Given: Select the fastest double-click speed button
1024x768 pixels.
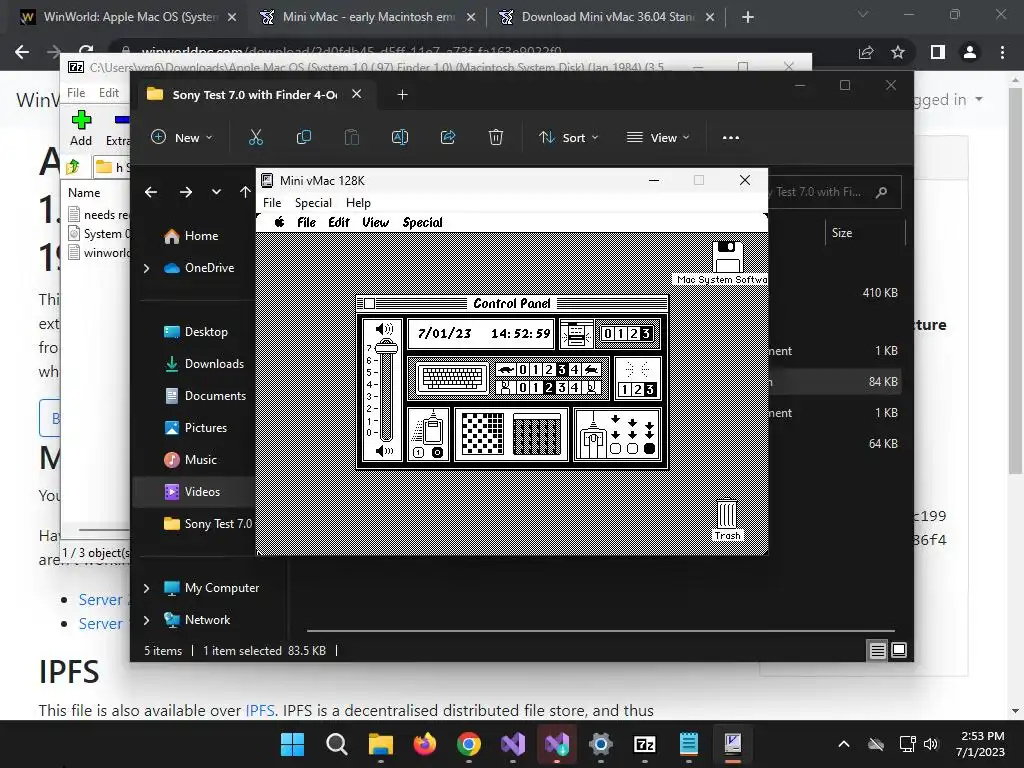Looking at the screenshot, I should pos(649,449).
